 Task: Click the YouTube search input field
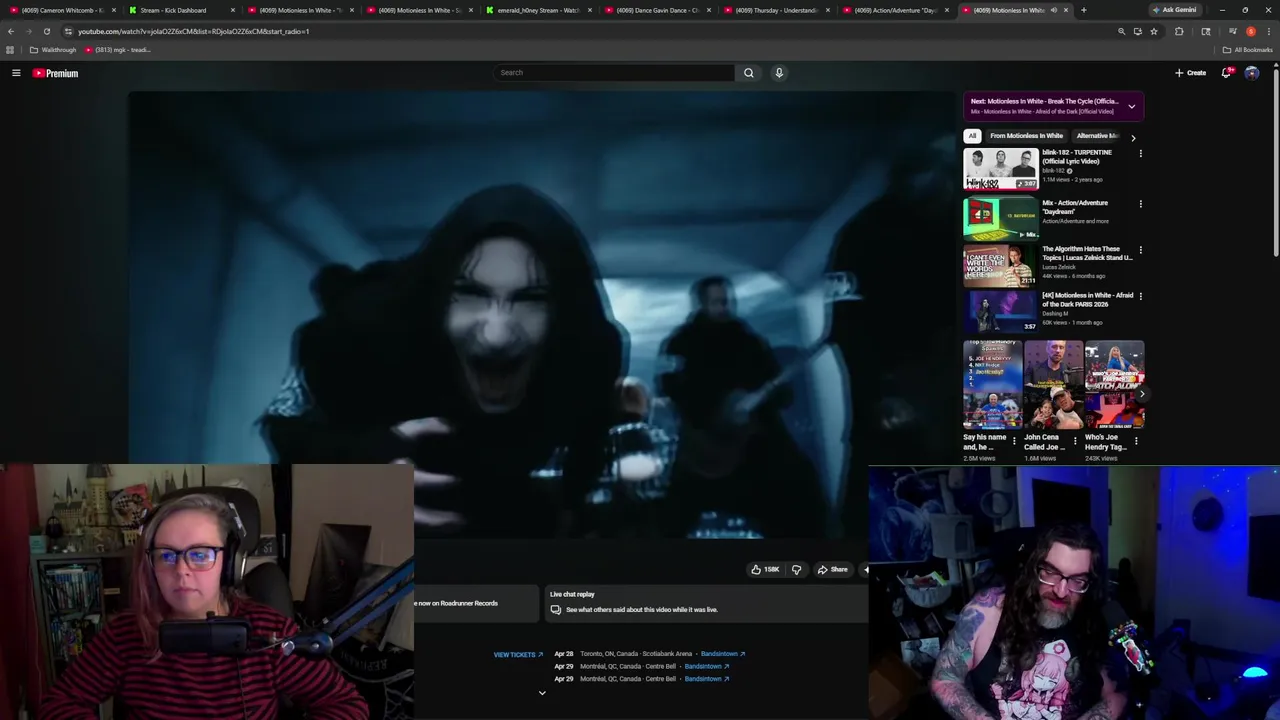pyautogui.click(x=614, y=73)
